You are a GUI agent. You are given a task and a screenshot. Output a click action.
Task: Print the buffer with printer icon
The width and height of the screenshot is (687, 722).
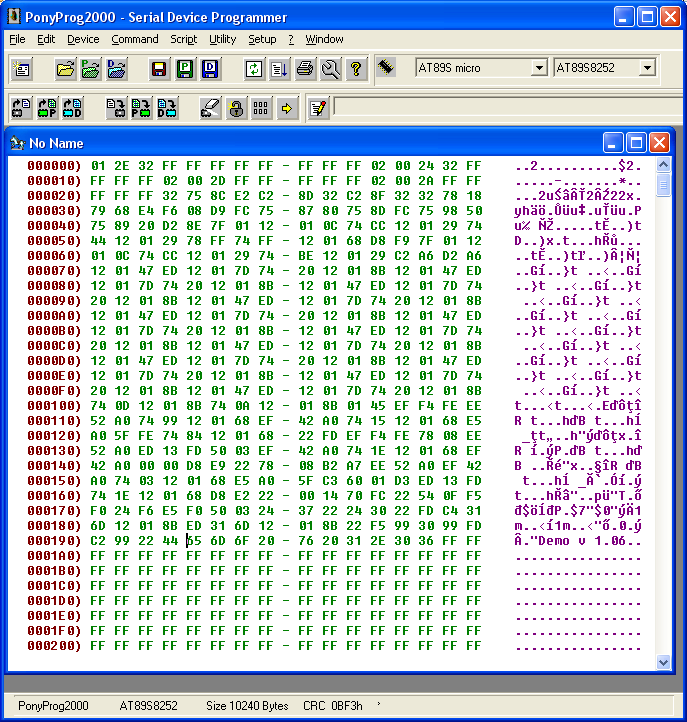pyautogui.click(x=305, y=69)
